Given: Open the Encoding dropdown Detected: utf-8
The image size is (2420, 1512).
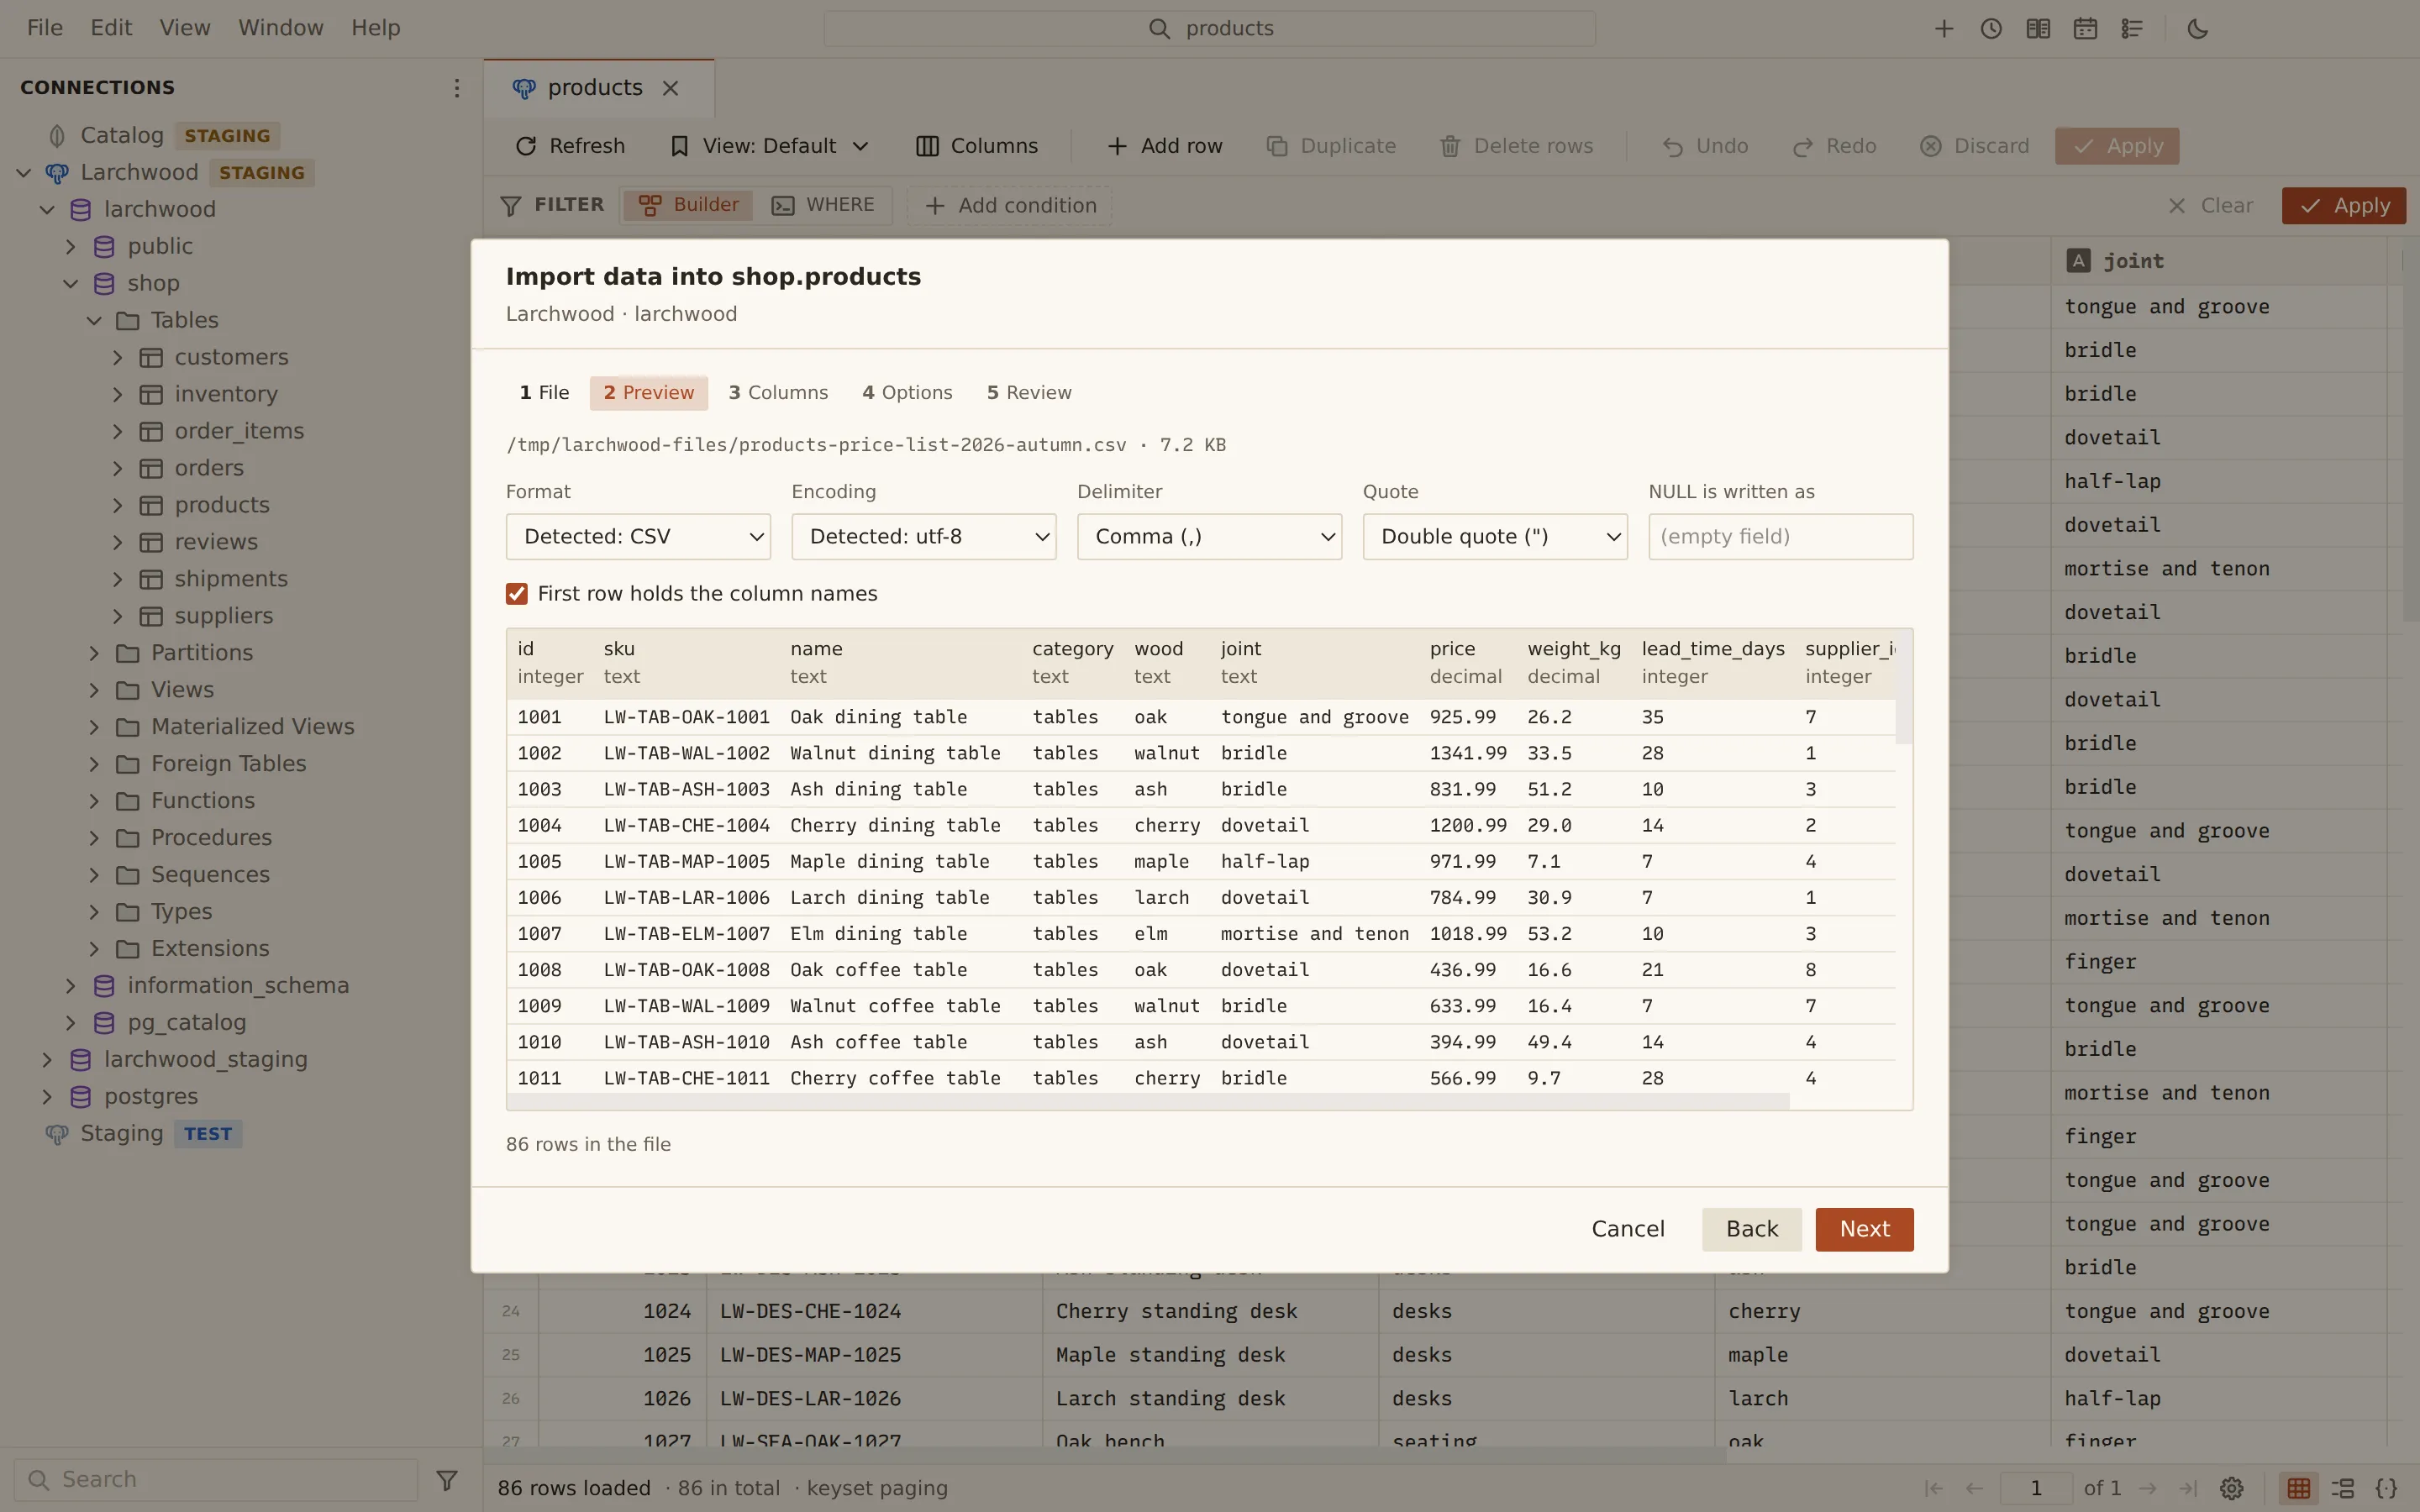Looking at the screenshot, I should pos(924,537).
